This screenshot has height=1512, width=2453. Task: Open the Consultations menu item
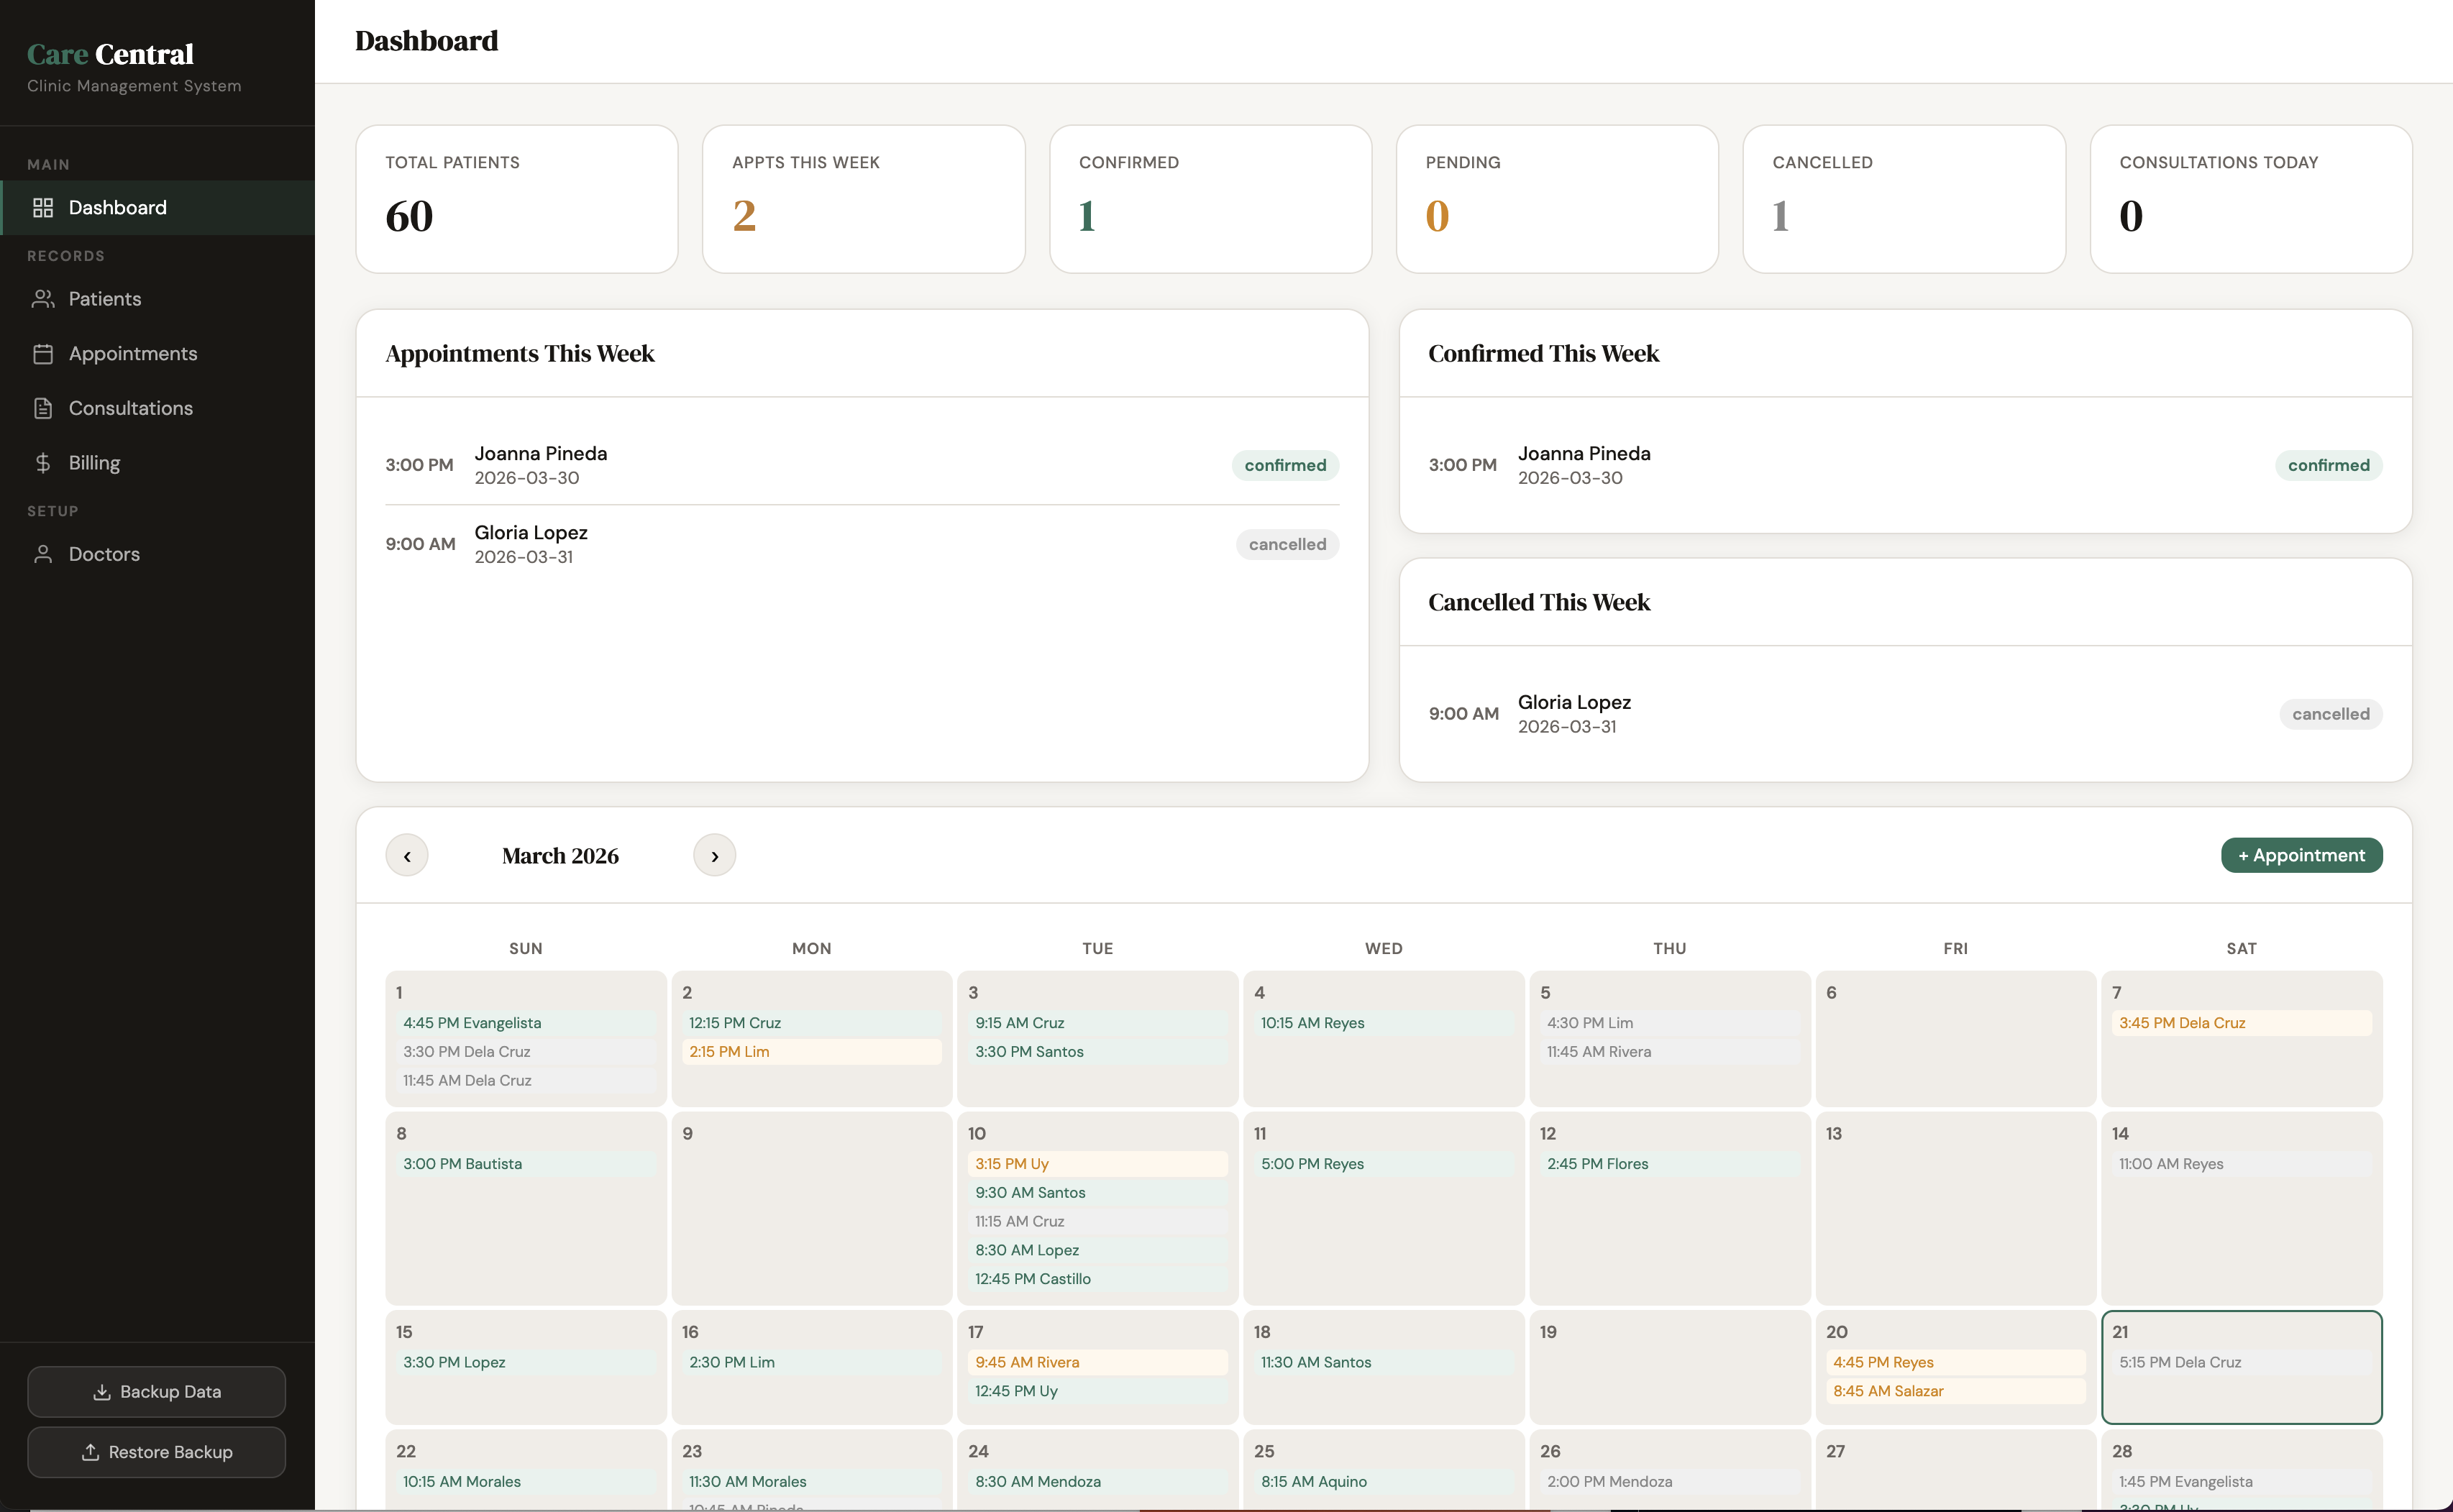click(x=131, y=408)
